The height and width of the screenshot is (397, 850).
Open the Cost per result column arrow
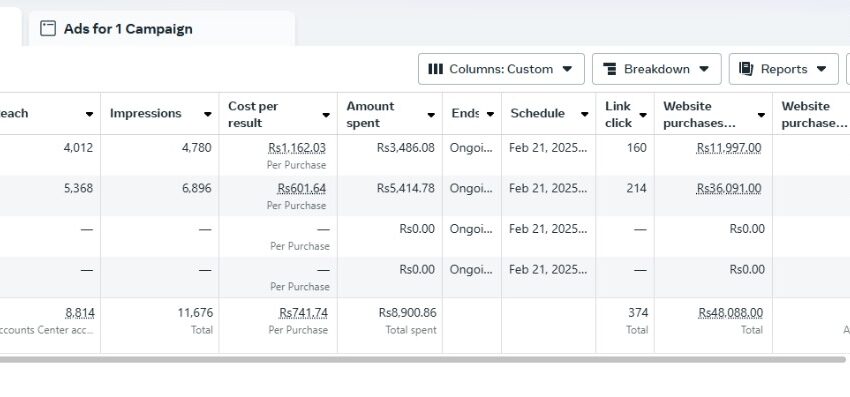(x=326, y=115)
